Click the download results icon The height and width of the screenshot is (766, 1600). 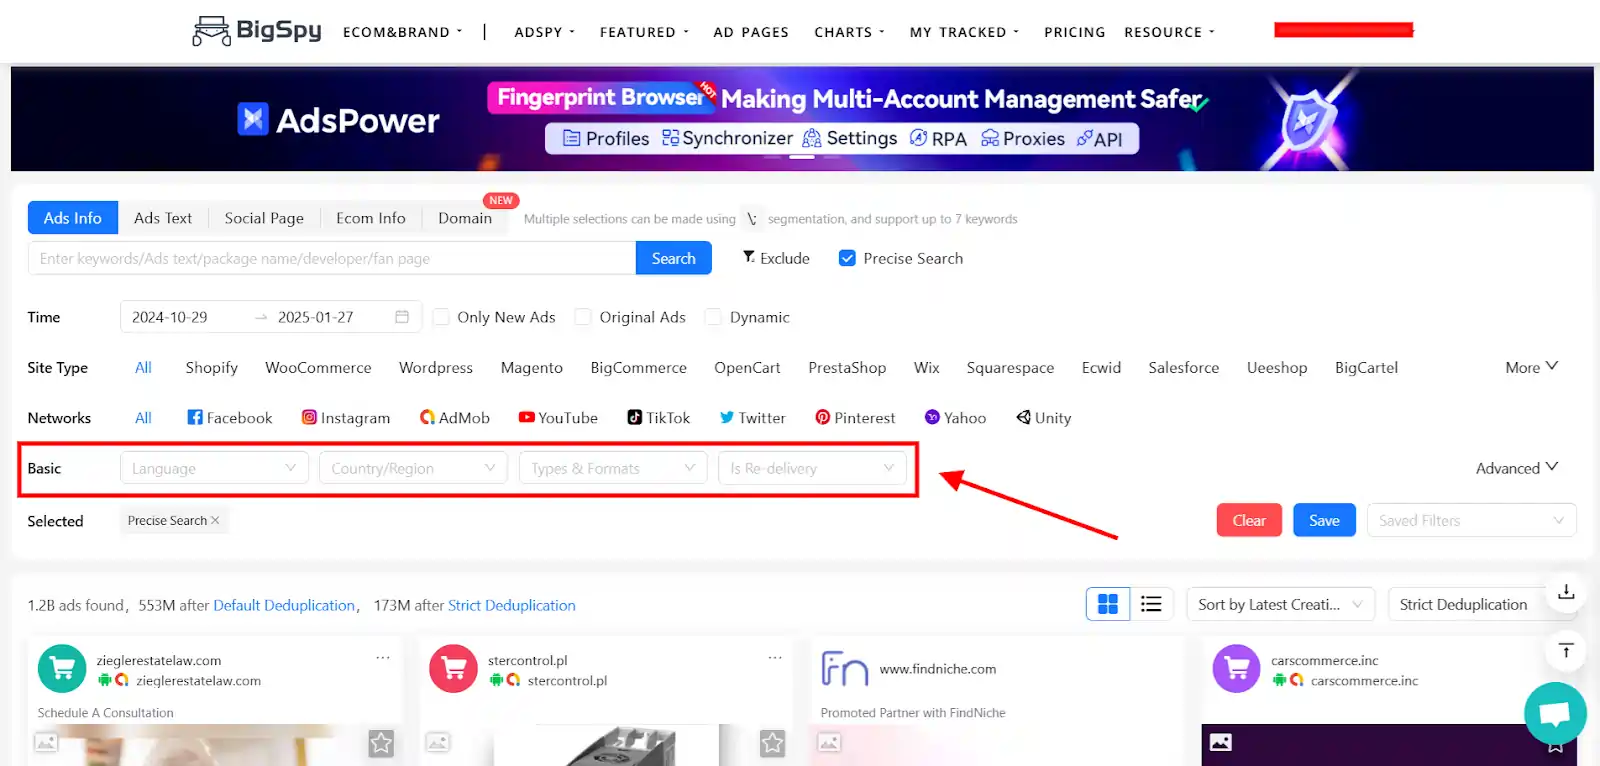click(1566, 592)
